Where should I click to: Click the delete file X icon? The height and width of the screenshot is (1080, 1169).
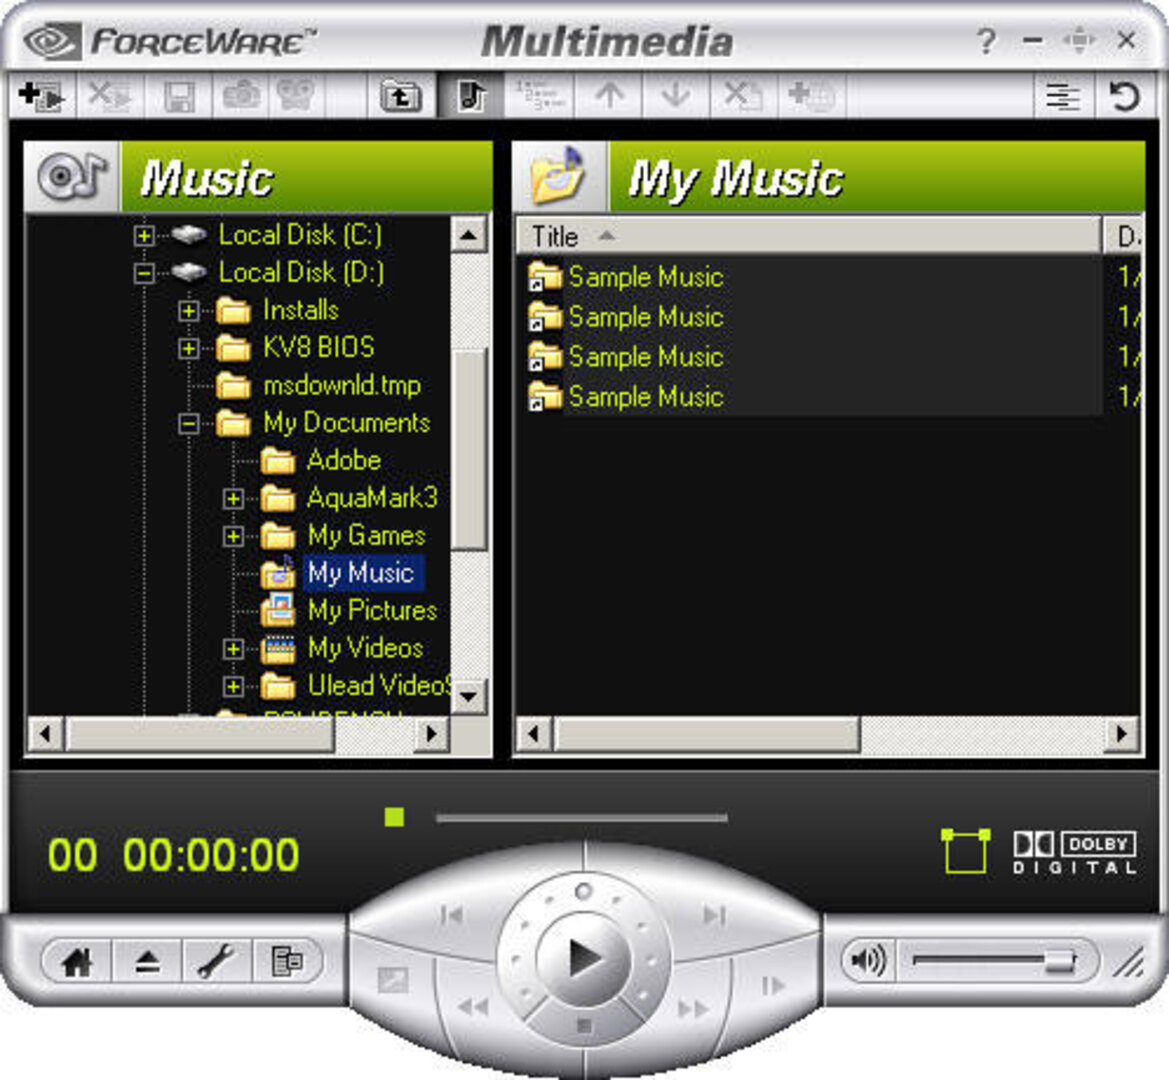point(743,95)
